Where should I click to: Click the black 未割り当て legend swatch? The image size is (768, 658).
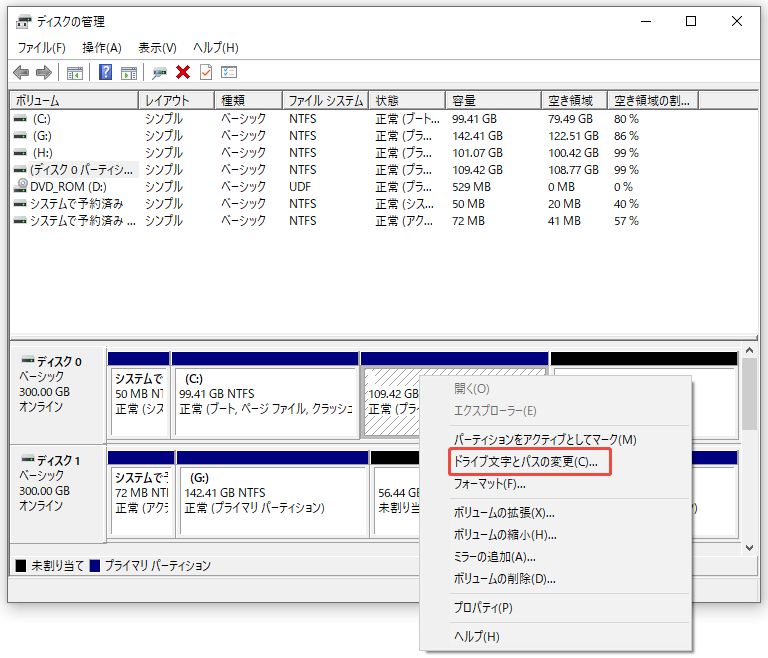(x=21, y=566)
